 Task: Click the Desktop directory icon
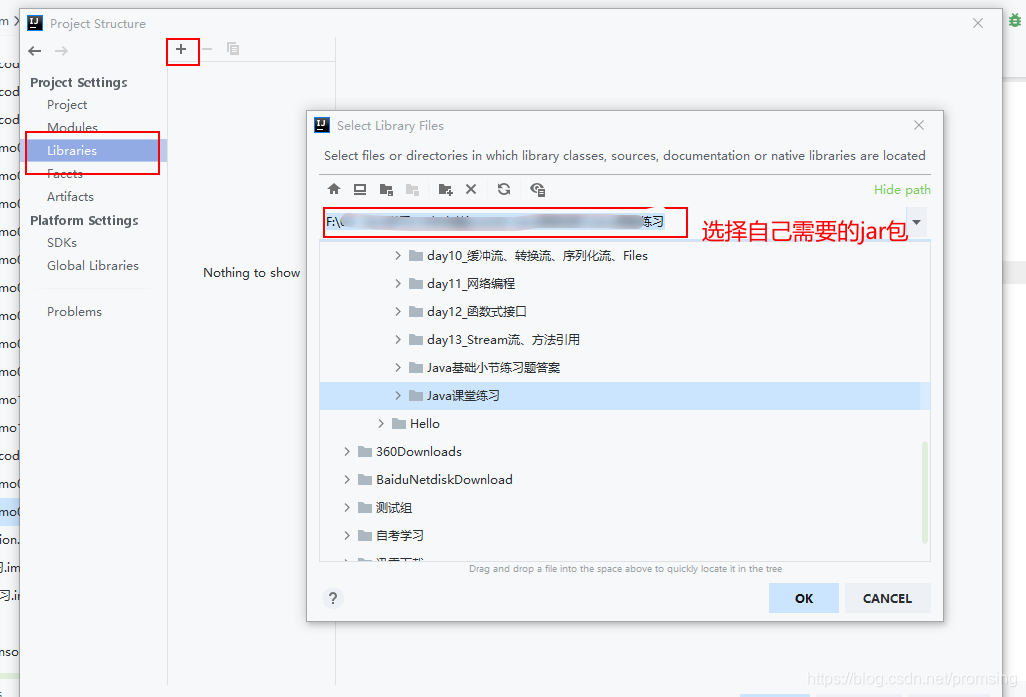(360, 189)
